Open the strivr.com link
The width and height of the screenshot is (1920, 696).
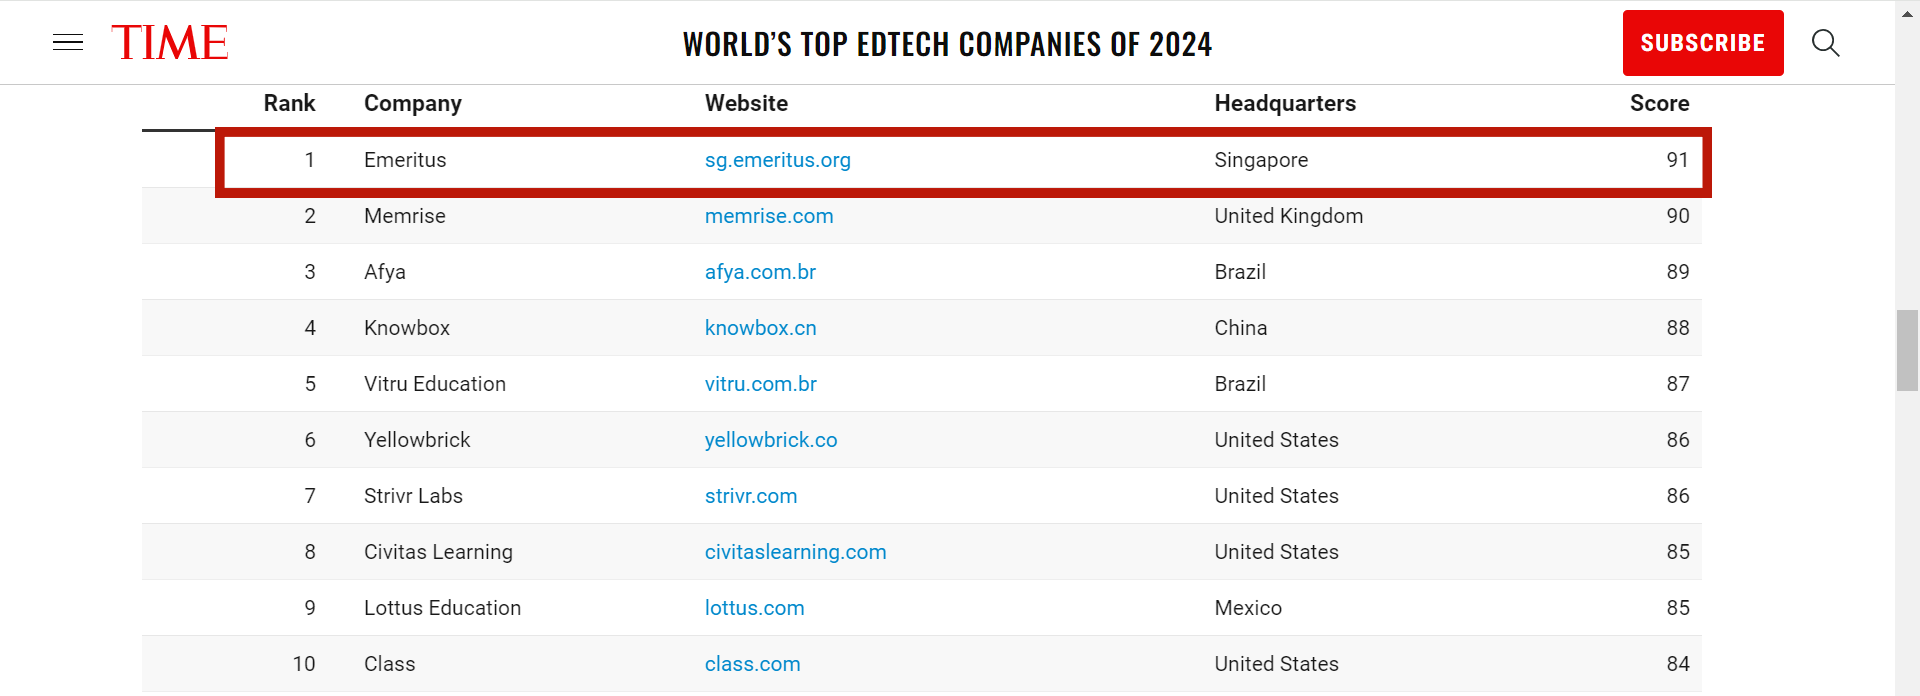pos(751,496)
